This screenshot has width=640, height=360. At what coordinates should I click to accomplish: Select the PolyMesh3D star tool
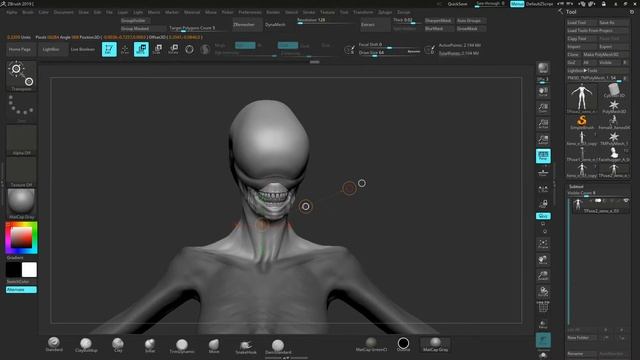[614, 107]
